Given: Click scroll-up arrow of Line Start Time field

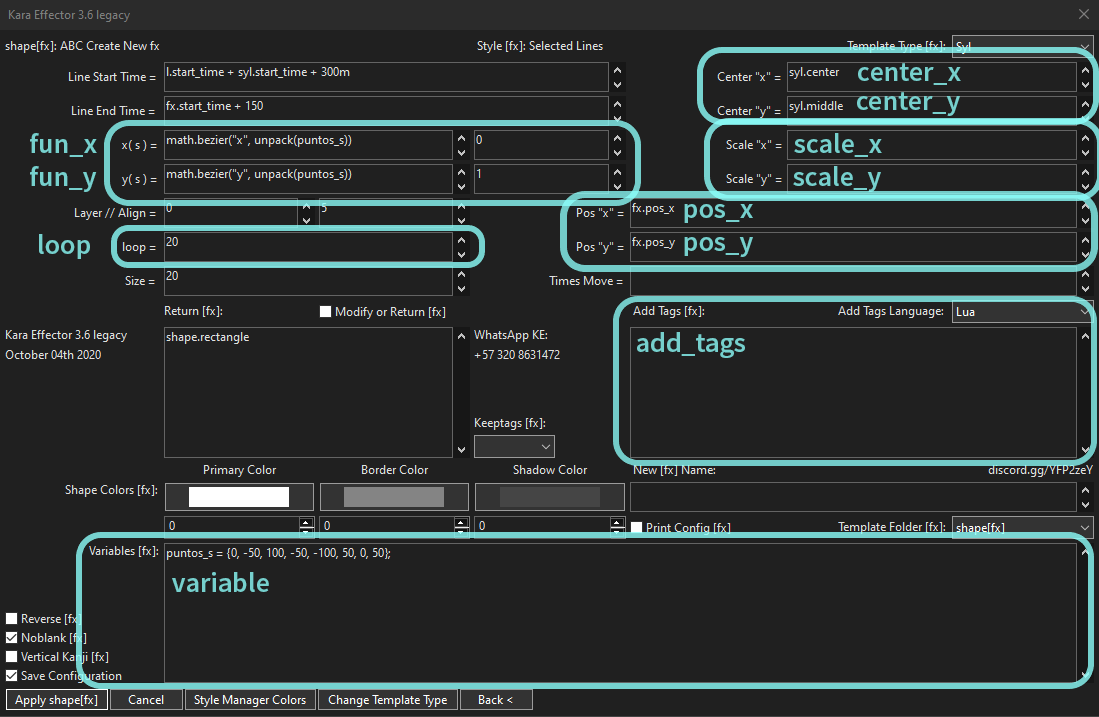Looking at the screenshot, I should (617, 70).
